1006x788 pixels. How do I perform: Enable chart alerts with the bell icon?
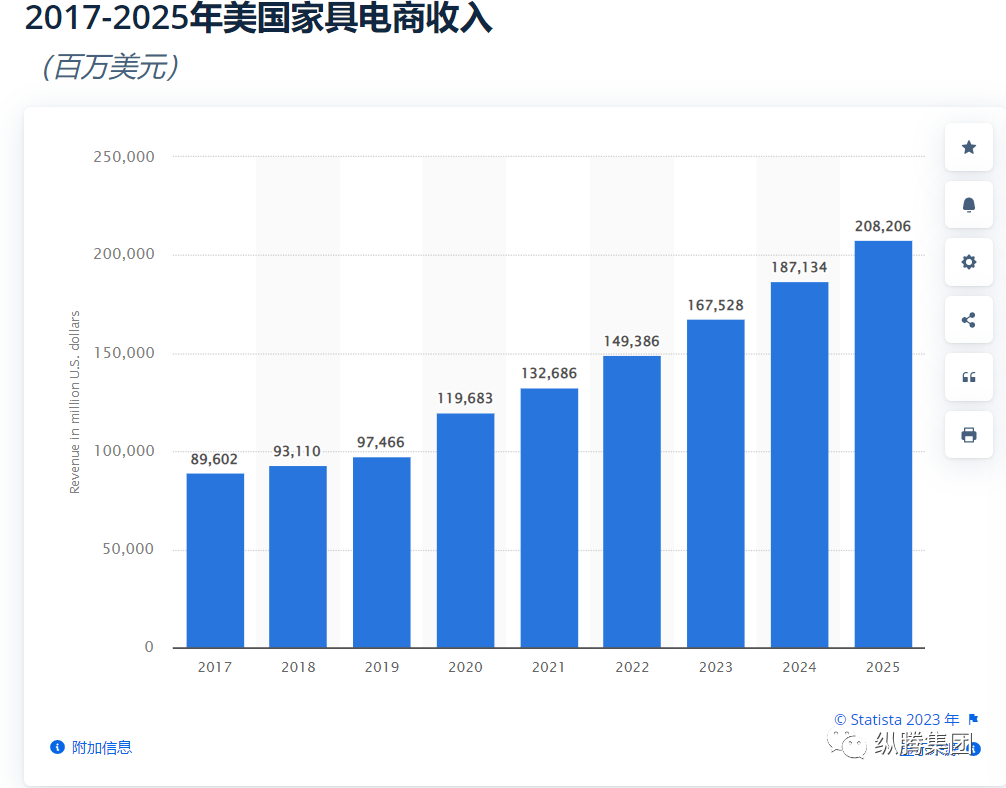point(968,204)
